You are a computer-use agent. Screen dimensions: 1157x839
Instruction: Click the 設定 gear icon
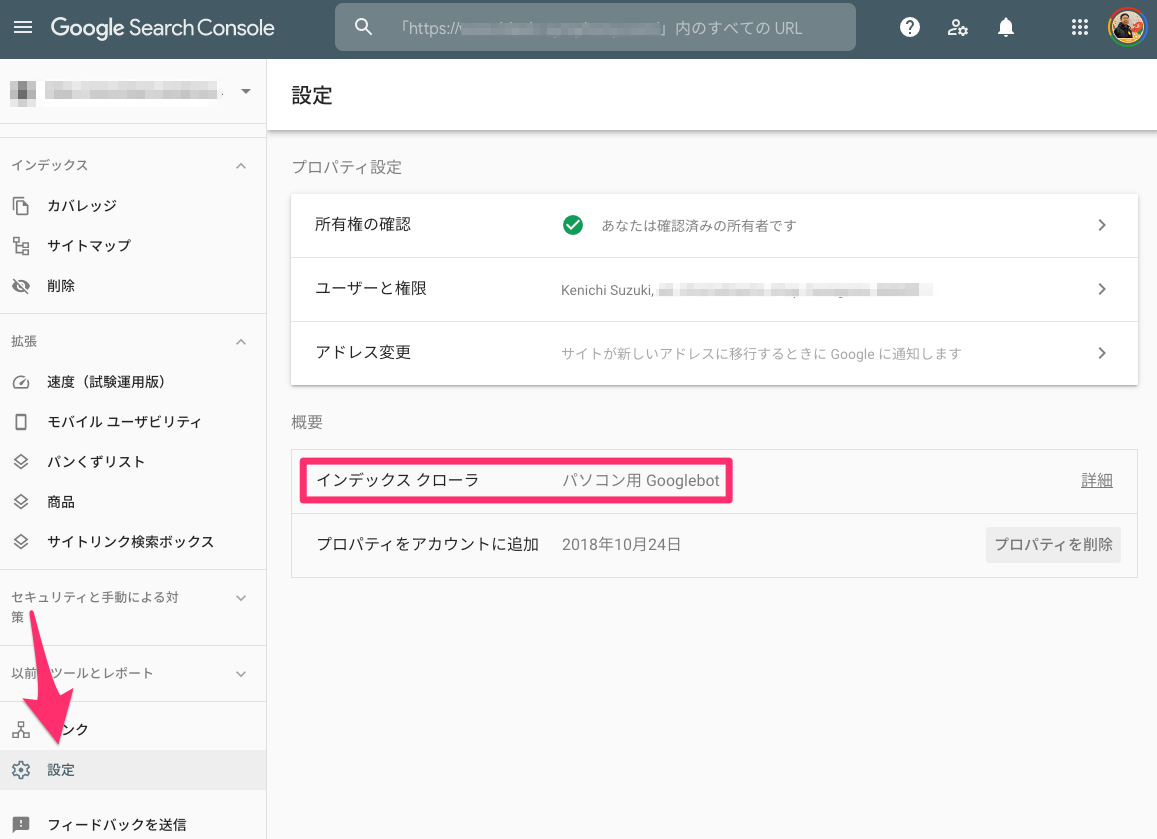coord(21,770)
